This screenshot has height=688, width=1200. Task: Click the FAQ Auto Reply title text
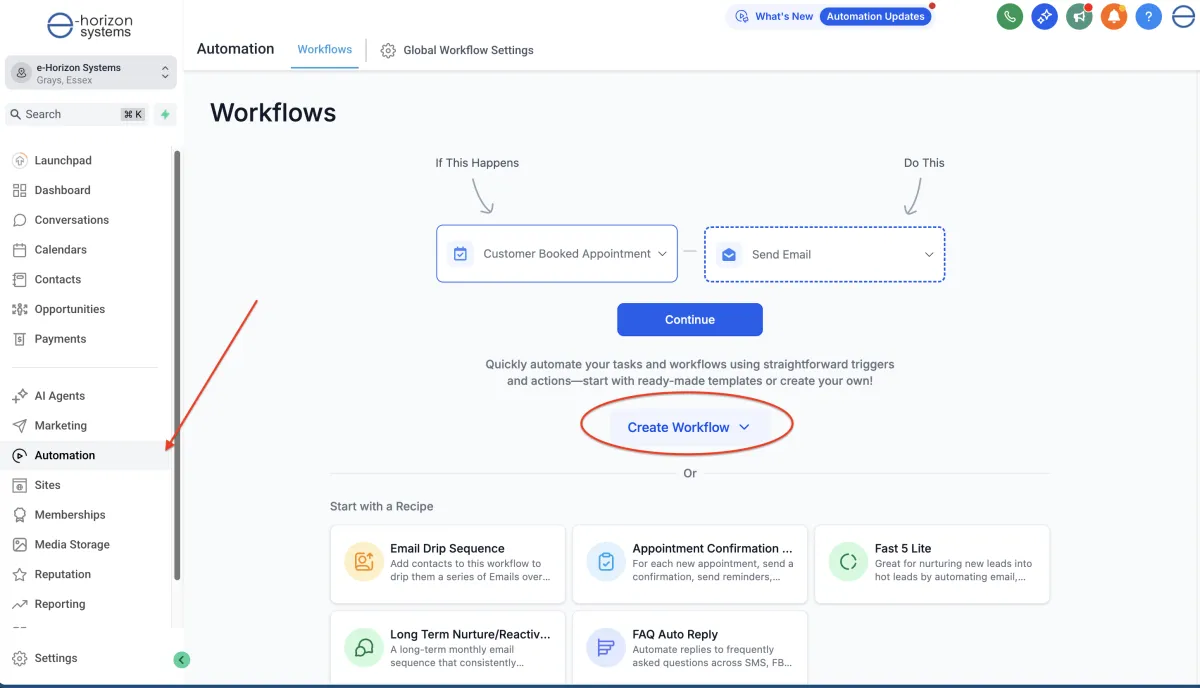click(x=675, y=634)
